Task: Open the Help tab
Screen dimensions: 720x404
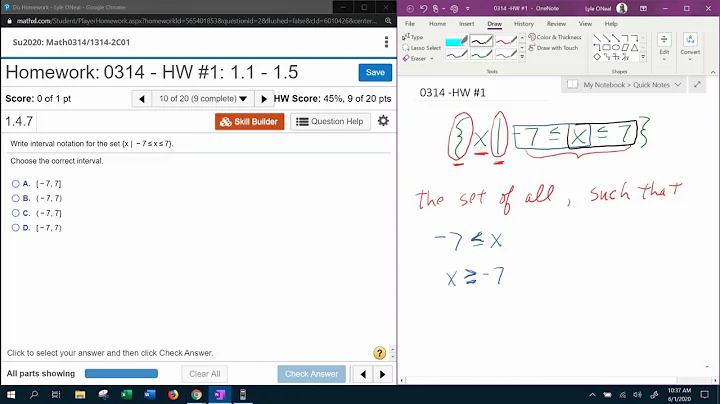Action: 611,23
